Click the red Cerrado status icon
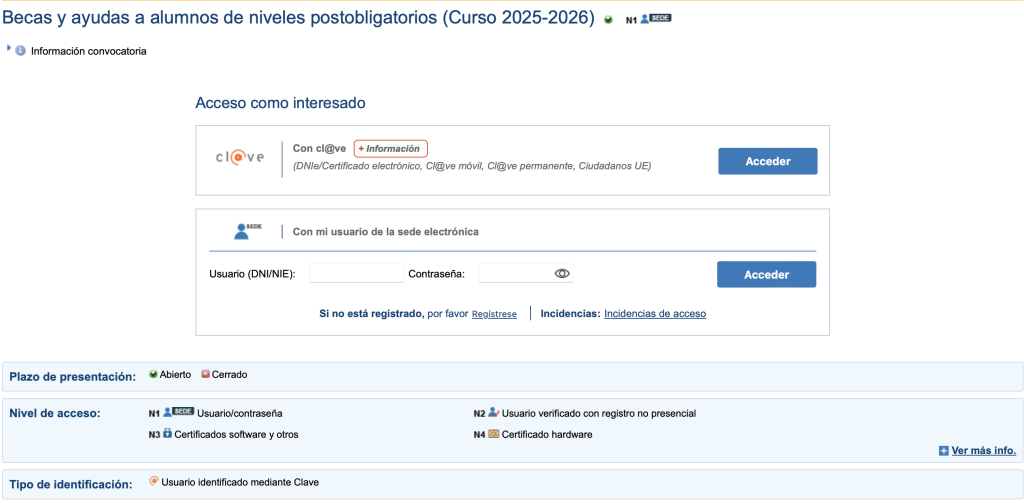1024x503 pixels. [x=206, y=374]
